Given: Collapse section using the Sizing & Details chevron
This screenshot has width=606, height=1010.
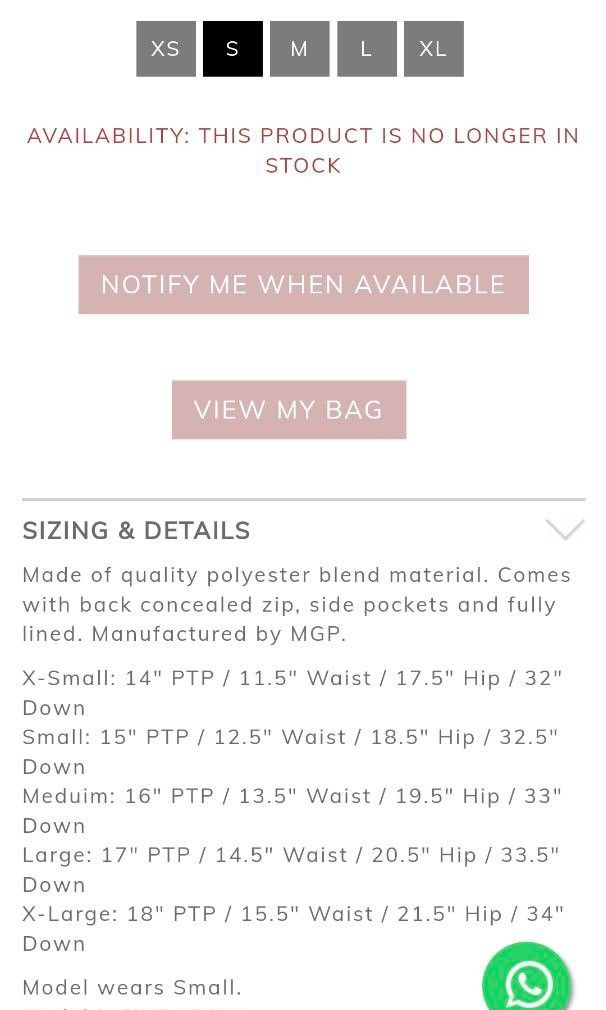Looking at the screenshot, I should click(x=565, y=530).
